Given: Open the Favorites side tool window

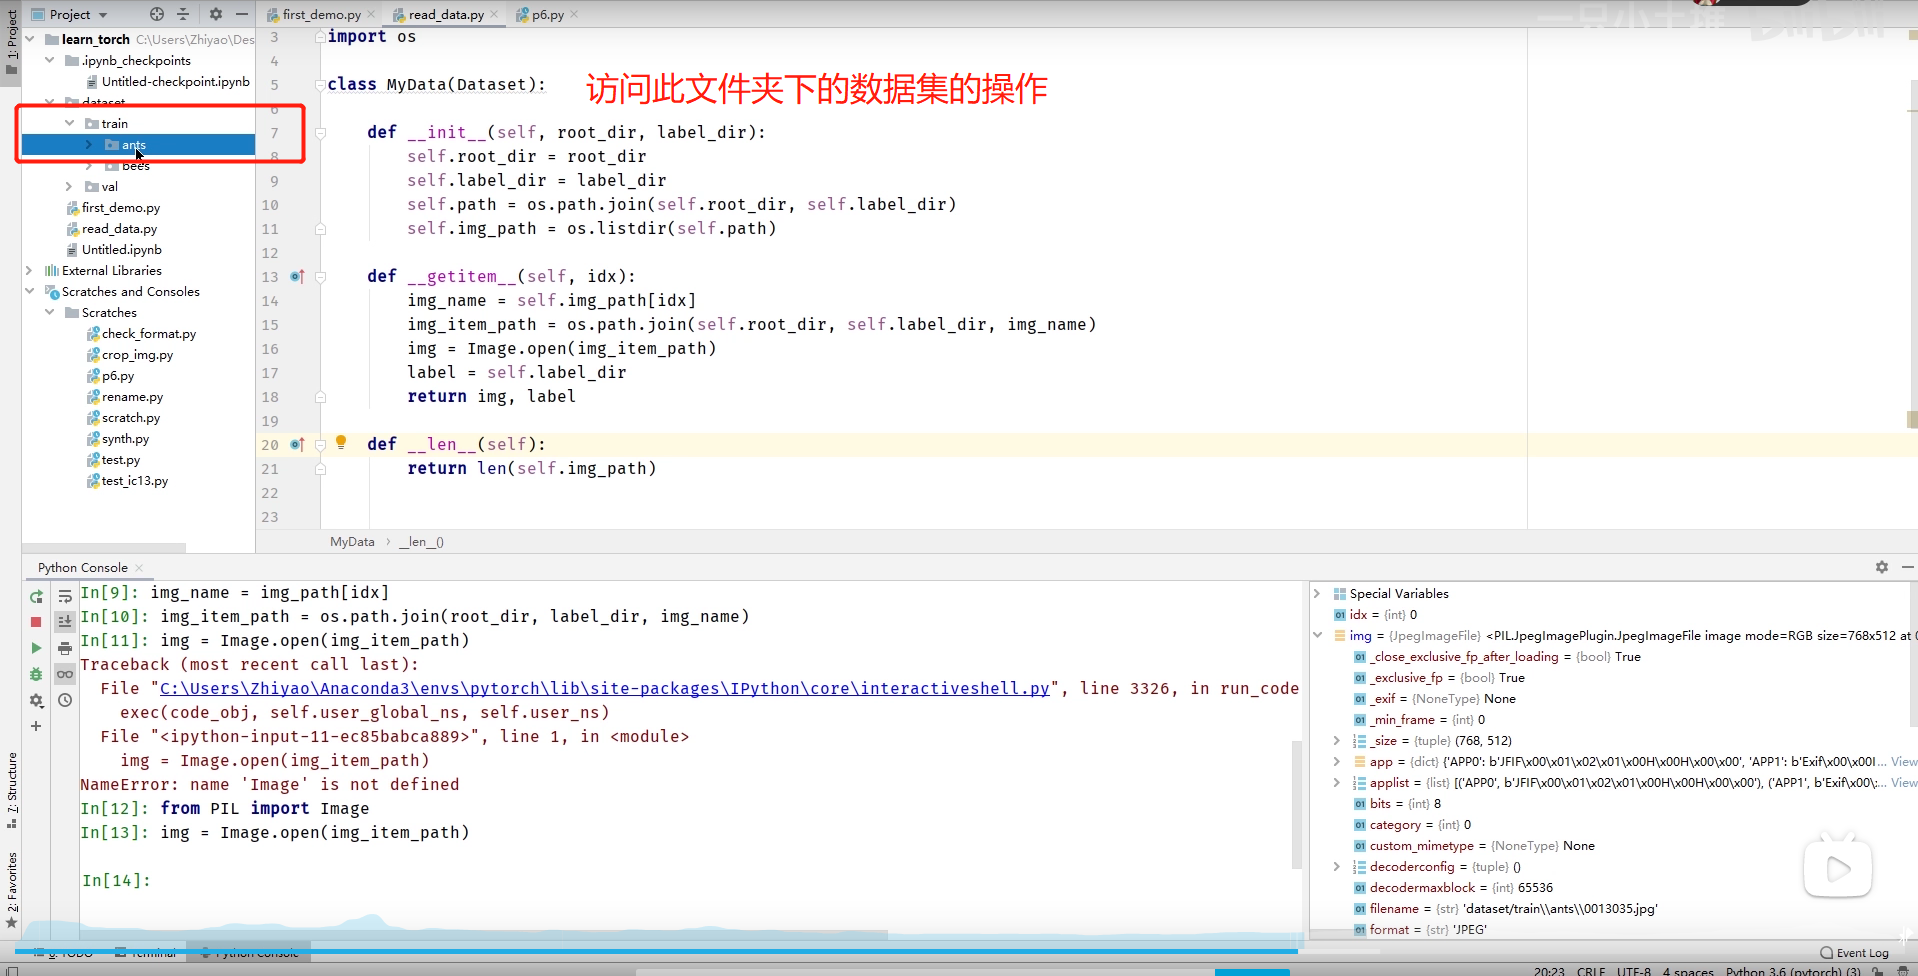Looking at the screenshot, I should (11, 890).
